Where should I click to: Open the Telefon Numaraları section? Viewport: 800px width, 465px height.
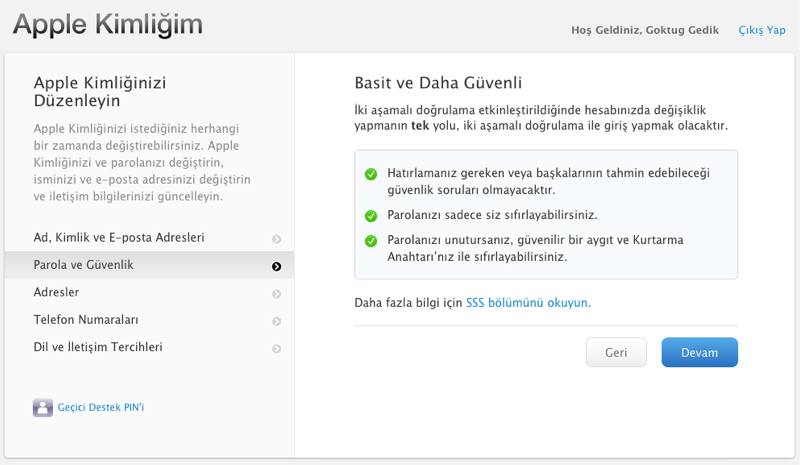click(86, 320)
